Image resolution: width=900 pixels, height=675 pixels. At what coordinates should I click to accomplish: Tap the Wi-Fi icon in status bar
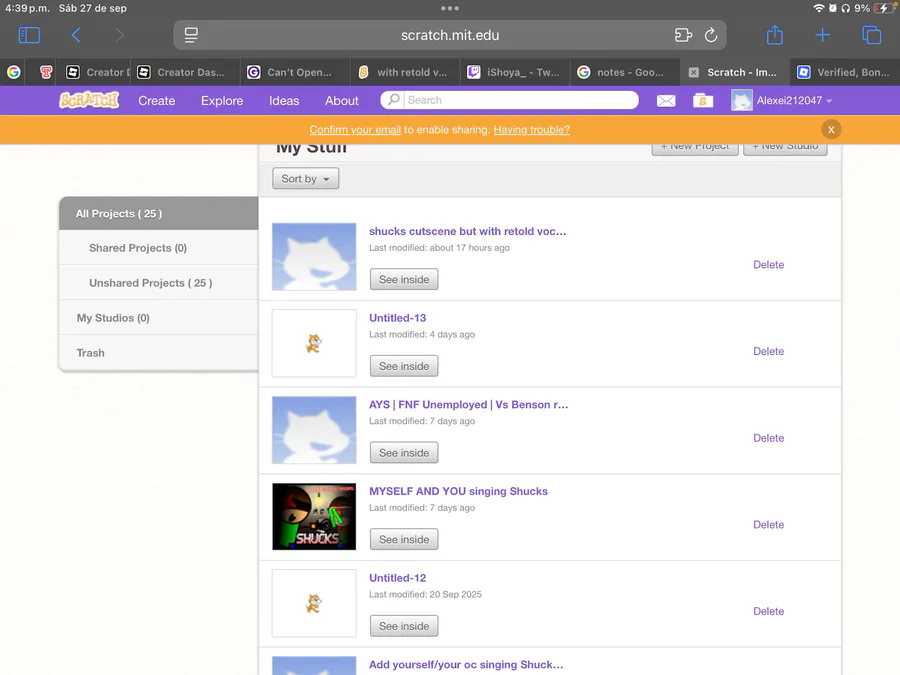(x=818, y=8)
